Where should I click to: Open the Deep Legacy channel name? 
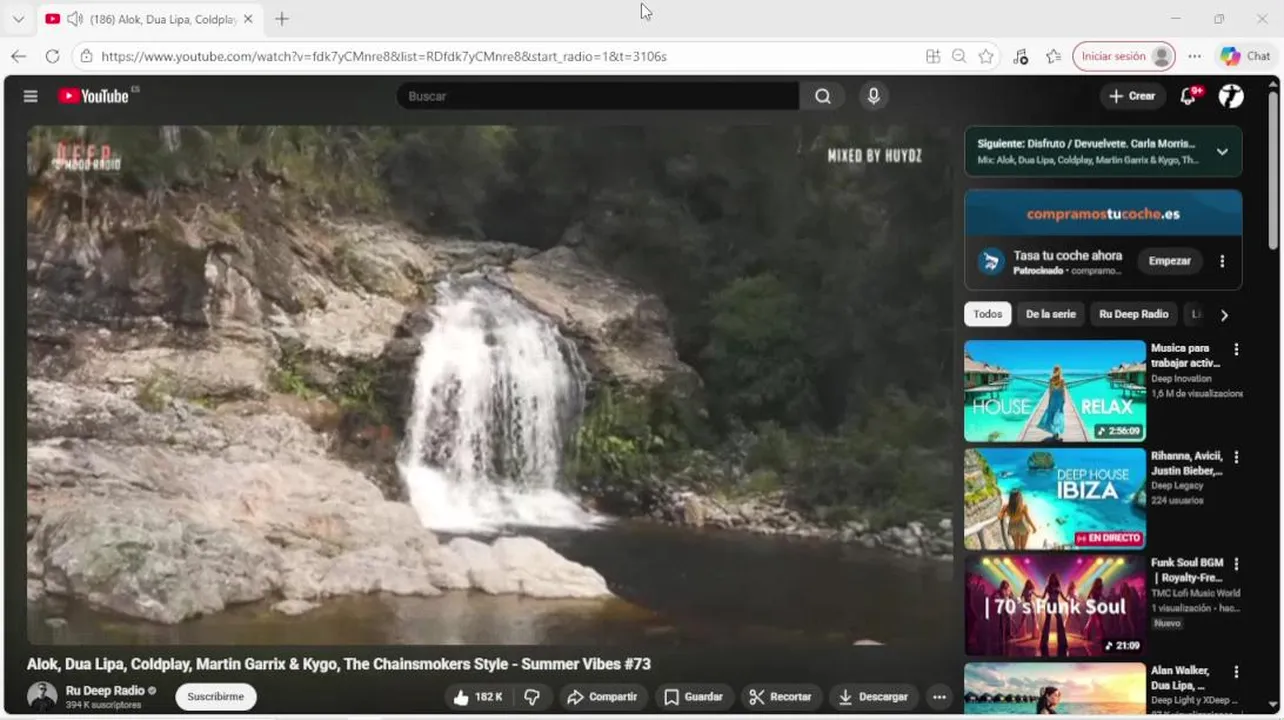click(x=1177, y=486)
